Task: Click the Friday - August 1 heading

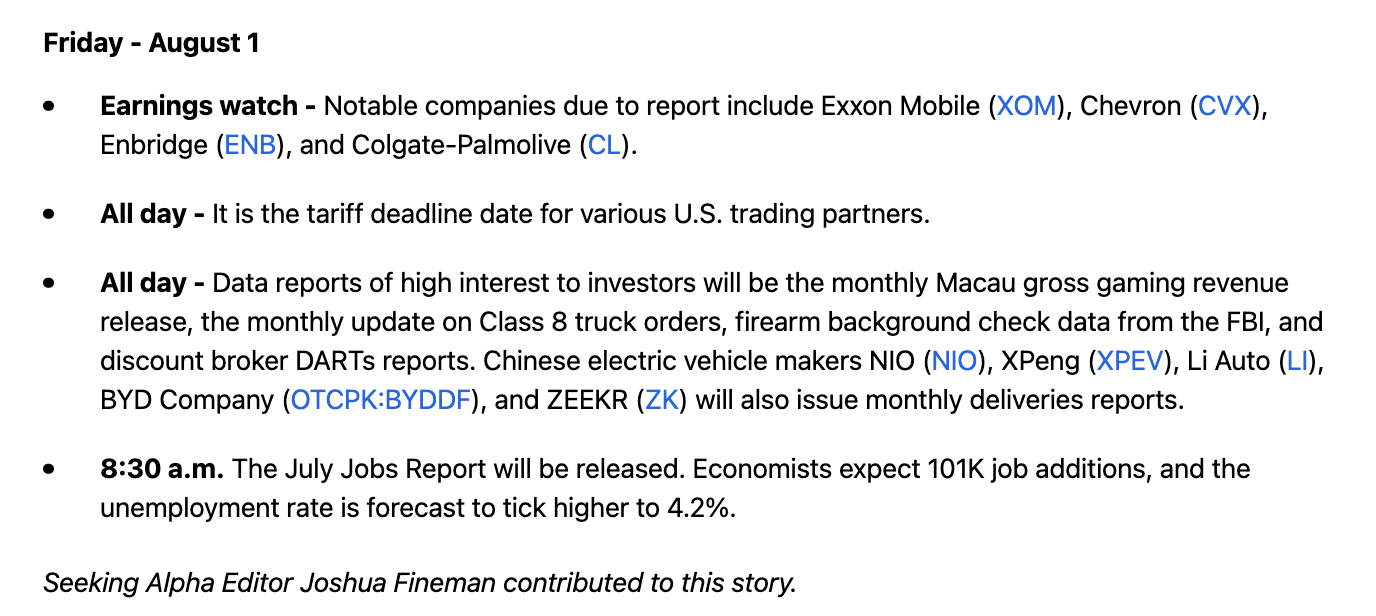Action: pos(151,43)
